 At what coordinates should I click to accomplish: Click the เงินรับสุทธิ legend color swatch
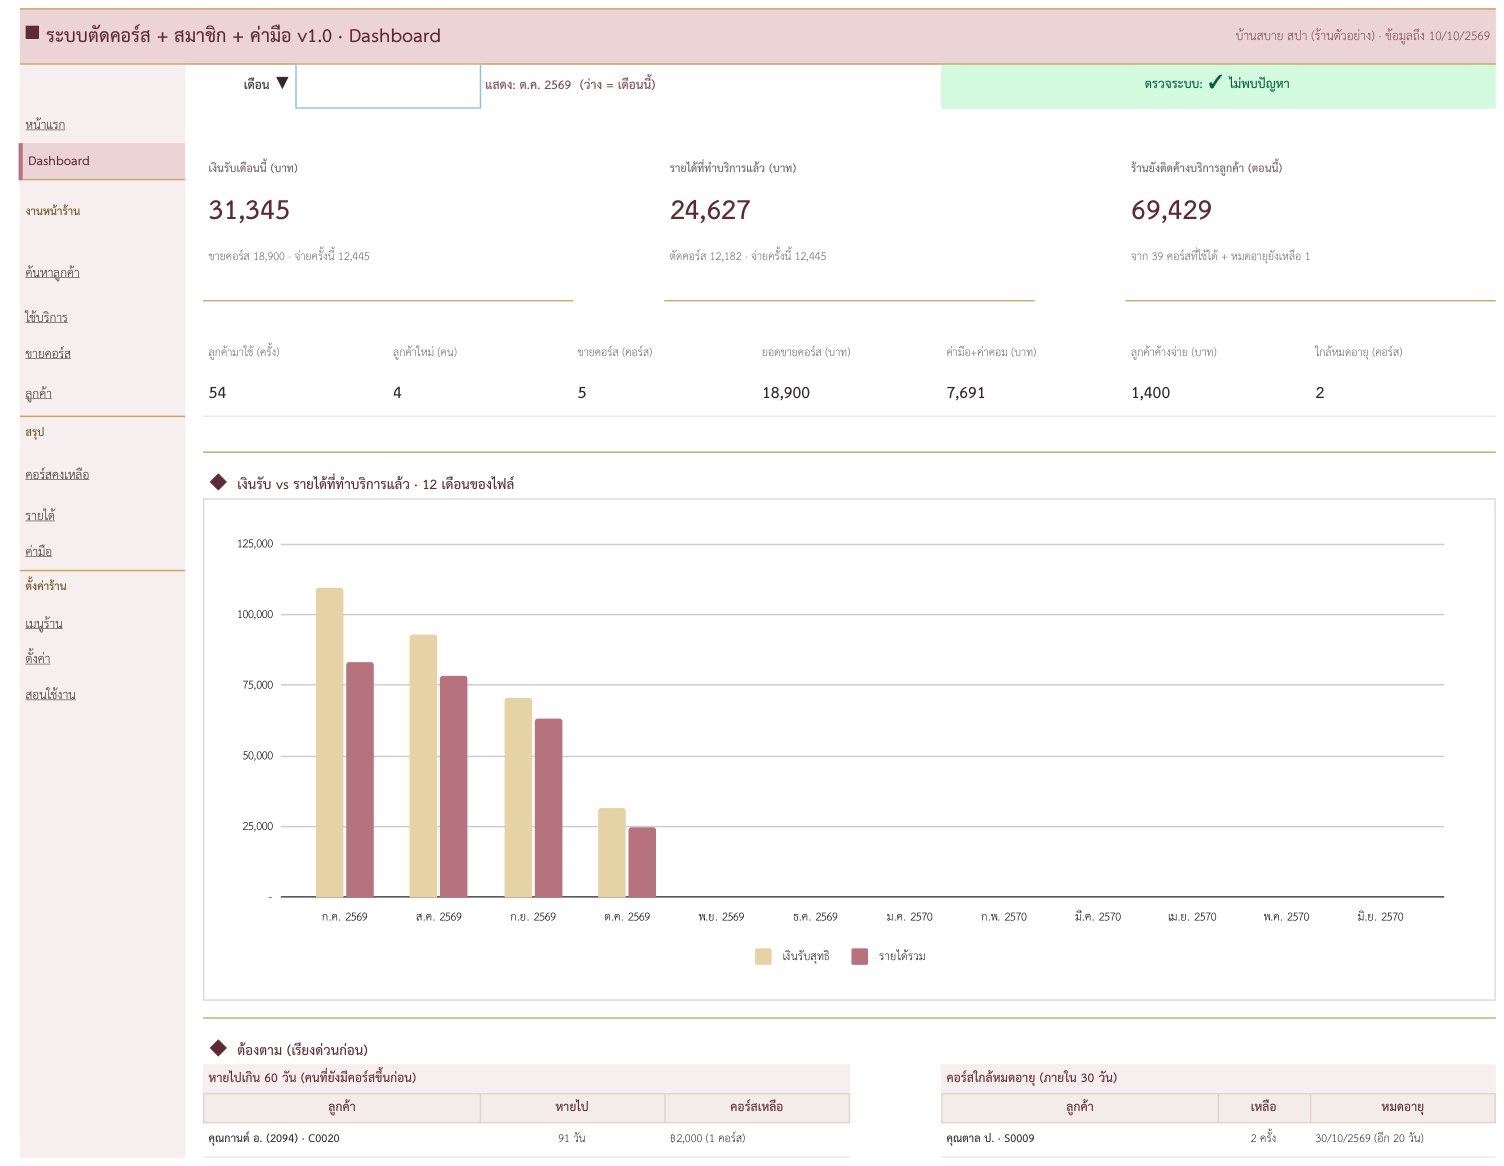(763, 956)
